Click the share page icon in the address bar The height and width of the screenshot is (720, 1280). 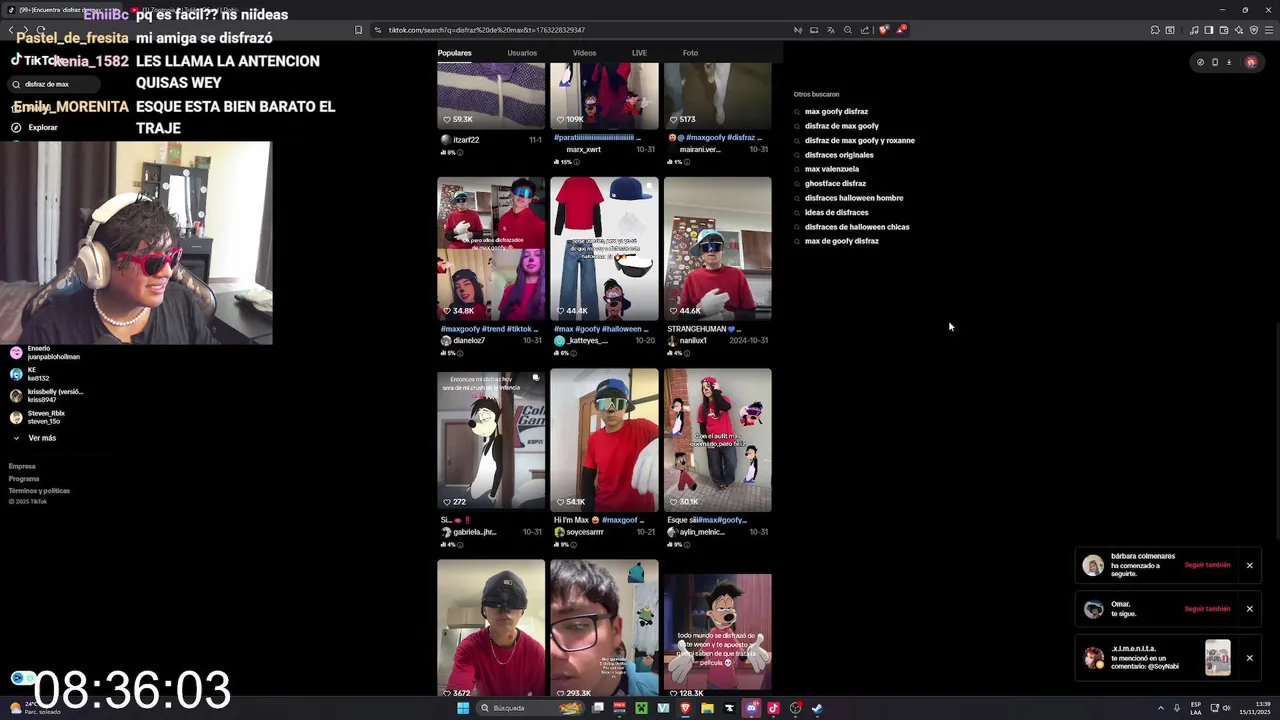pyautogui.click(x=865, y=30)
